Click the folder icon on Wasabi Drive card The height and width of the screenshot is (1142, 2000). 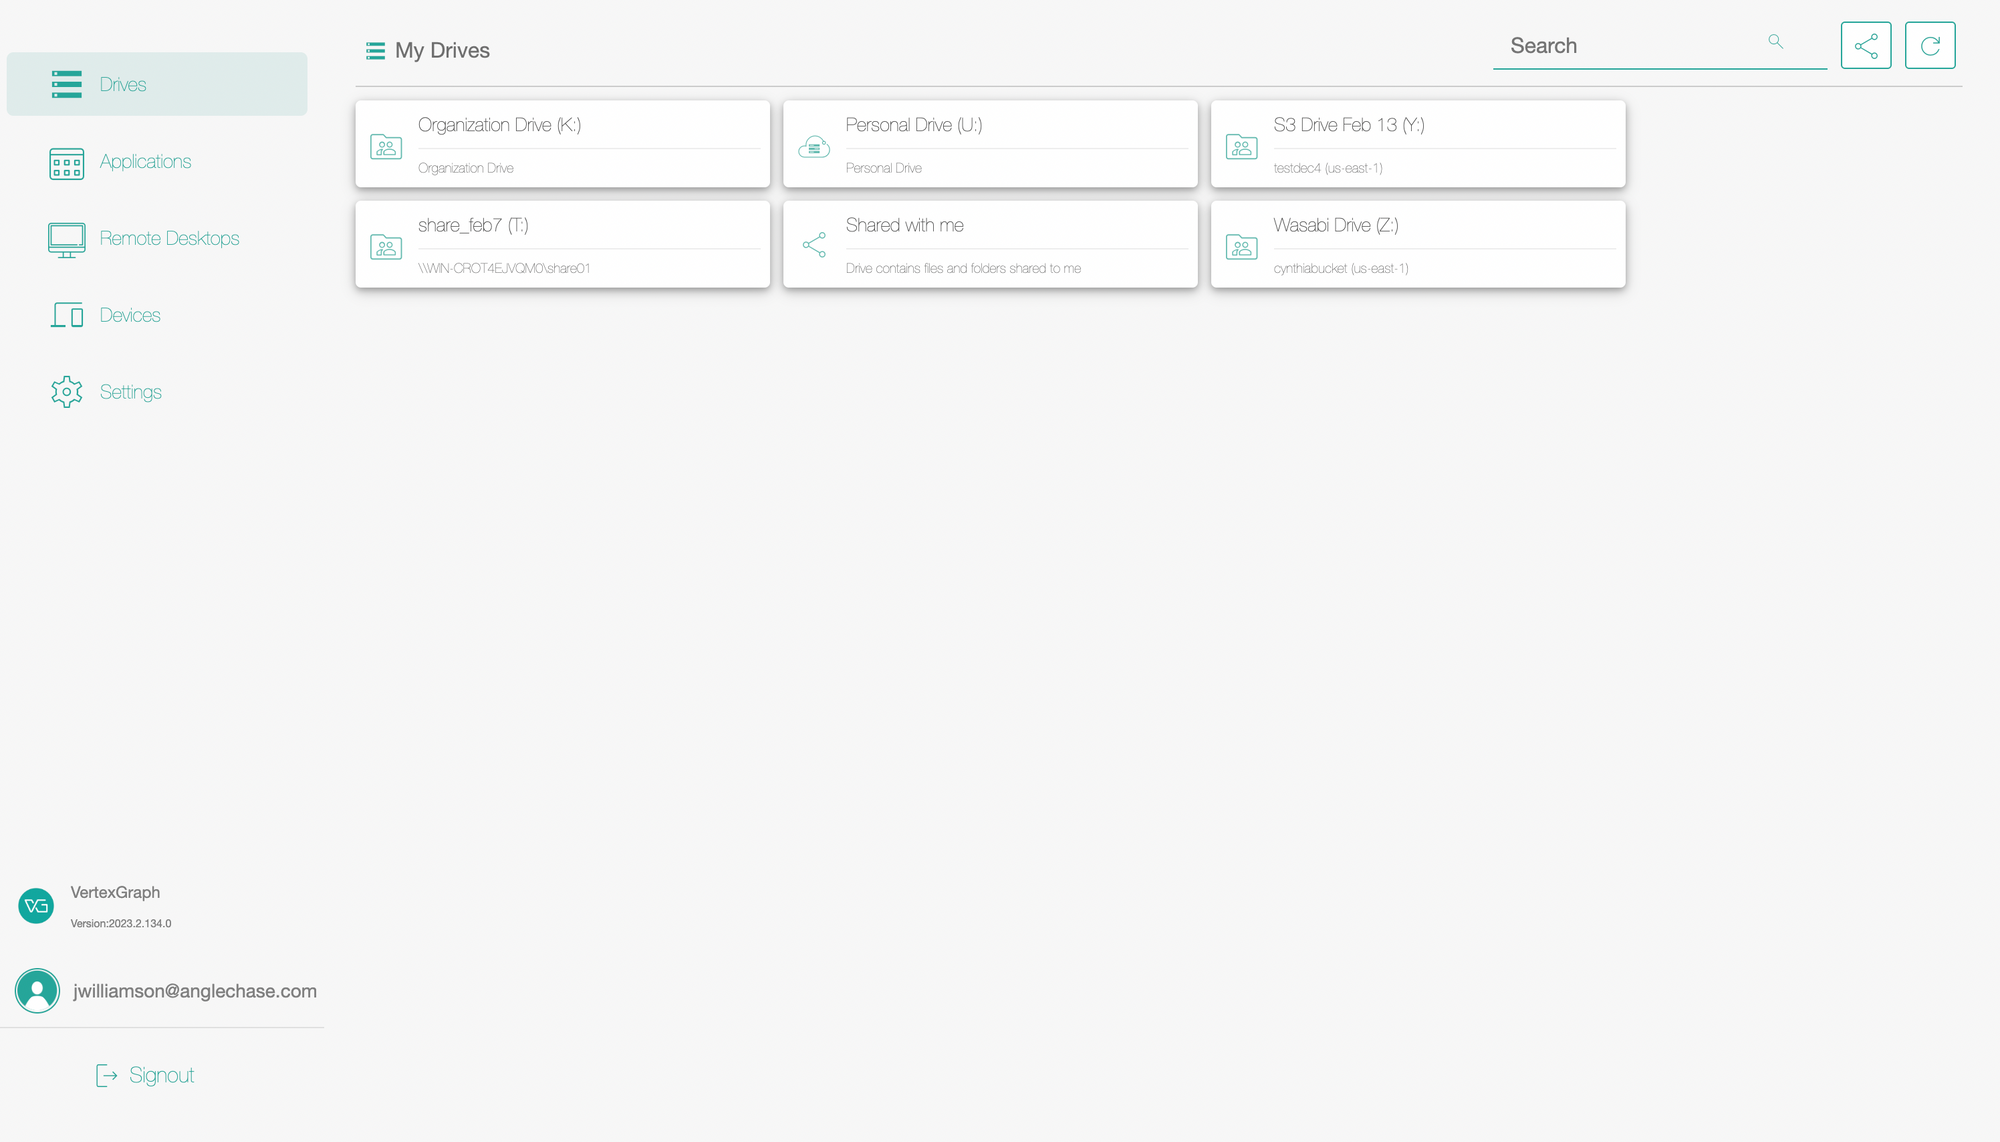[x=1242, y=246]
